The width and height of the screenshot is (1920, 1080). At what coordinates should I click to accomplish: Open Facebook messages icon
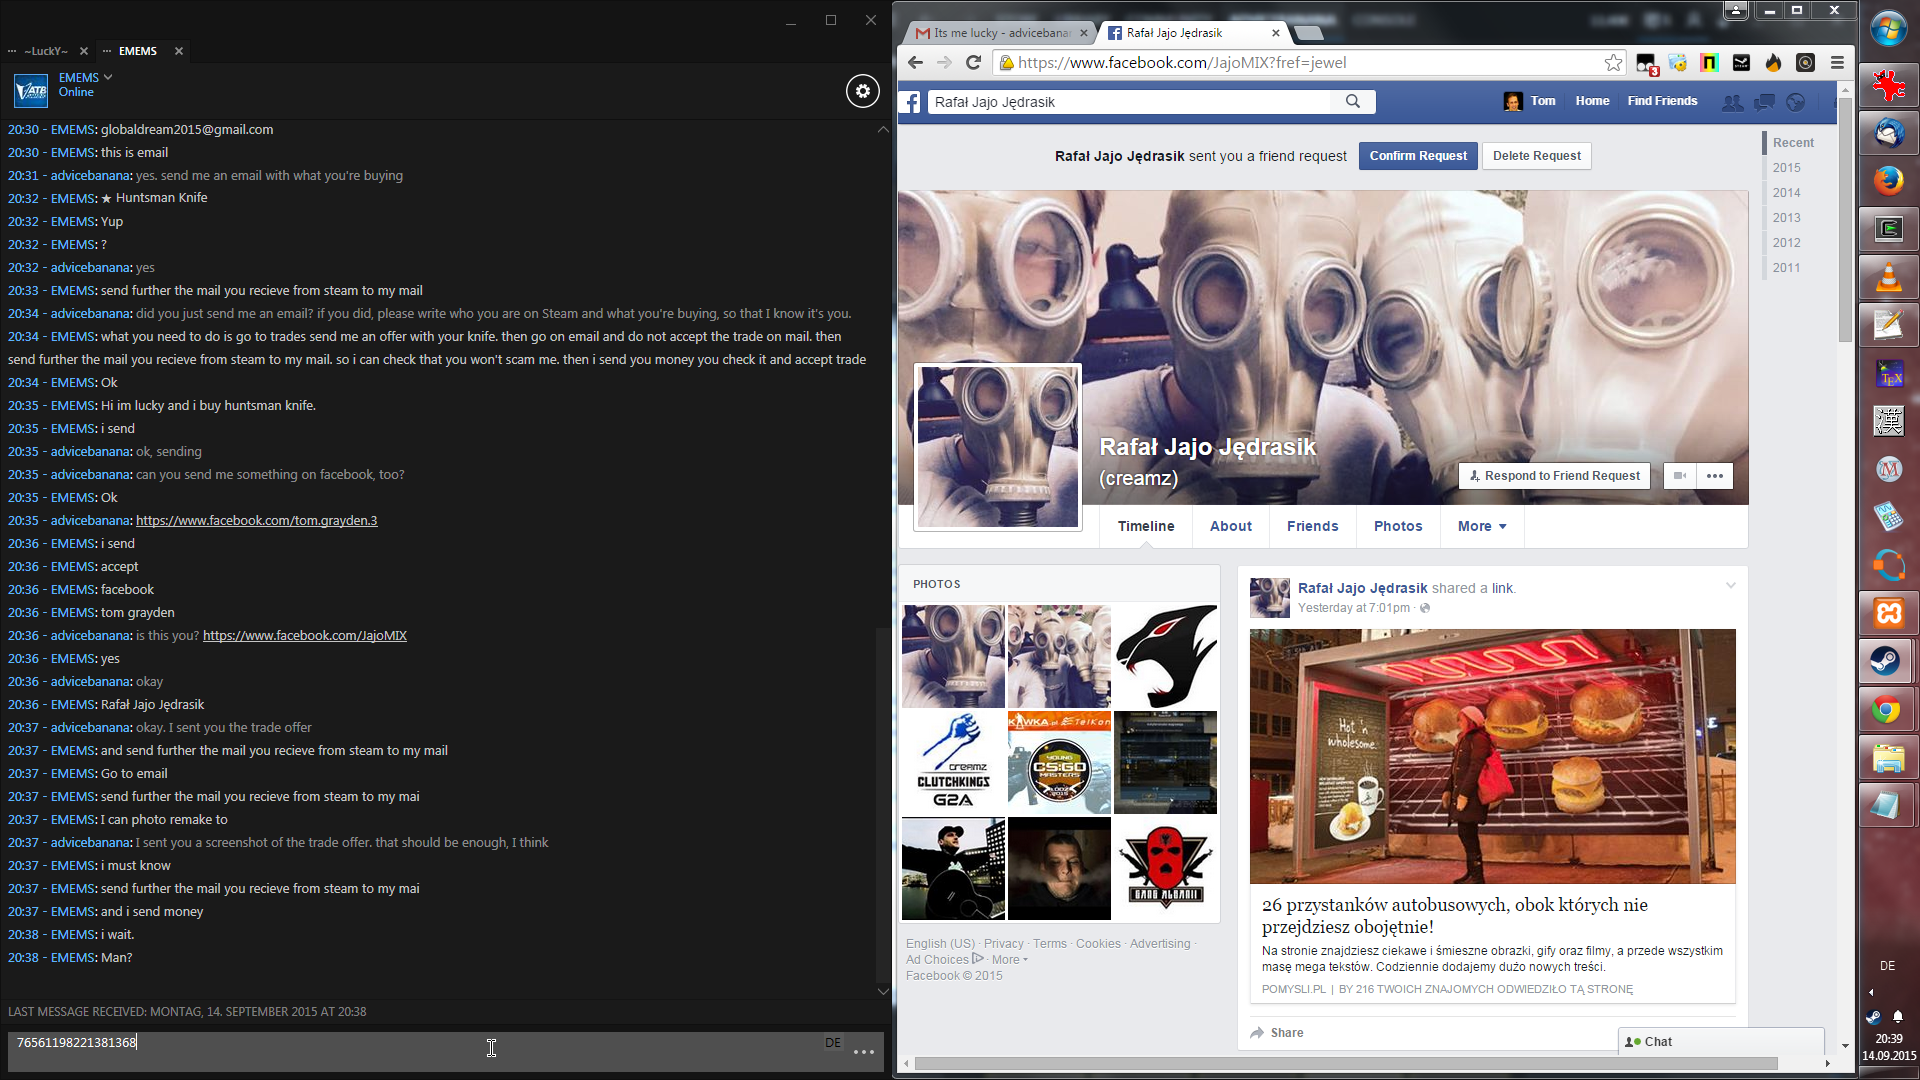click(x=1764, y=102)
